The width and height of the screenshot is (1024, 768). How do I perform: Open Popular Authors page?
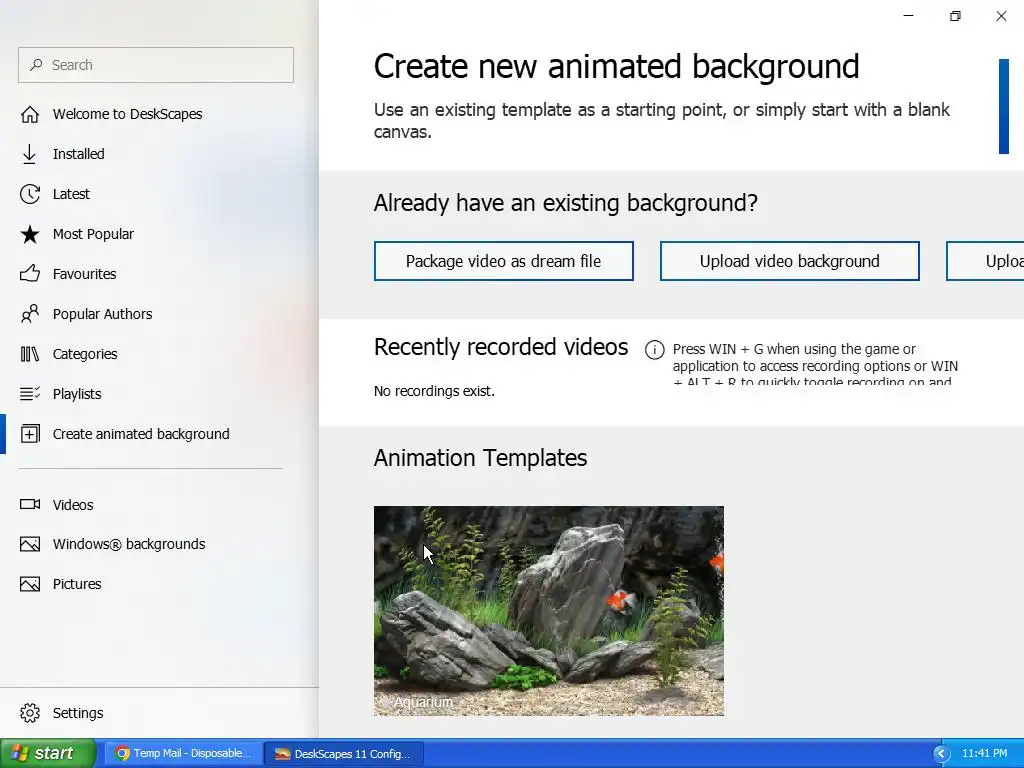point(103,314)
